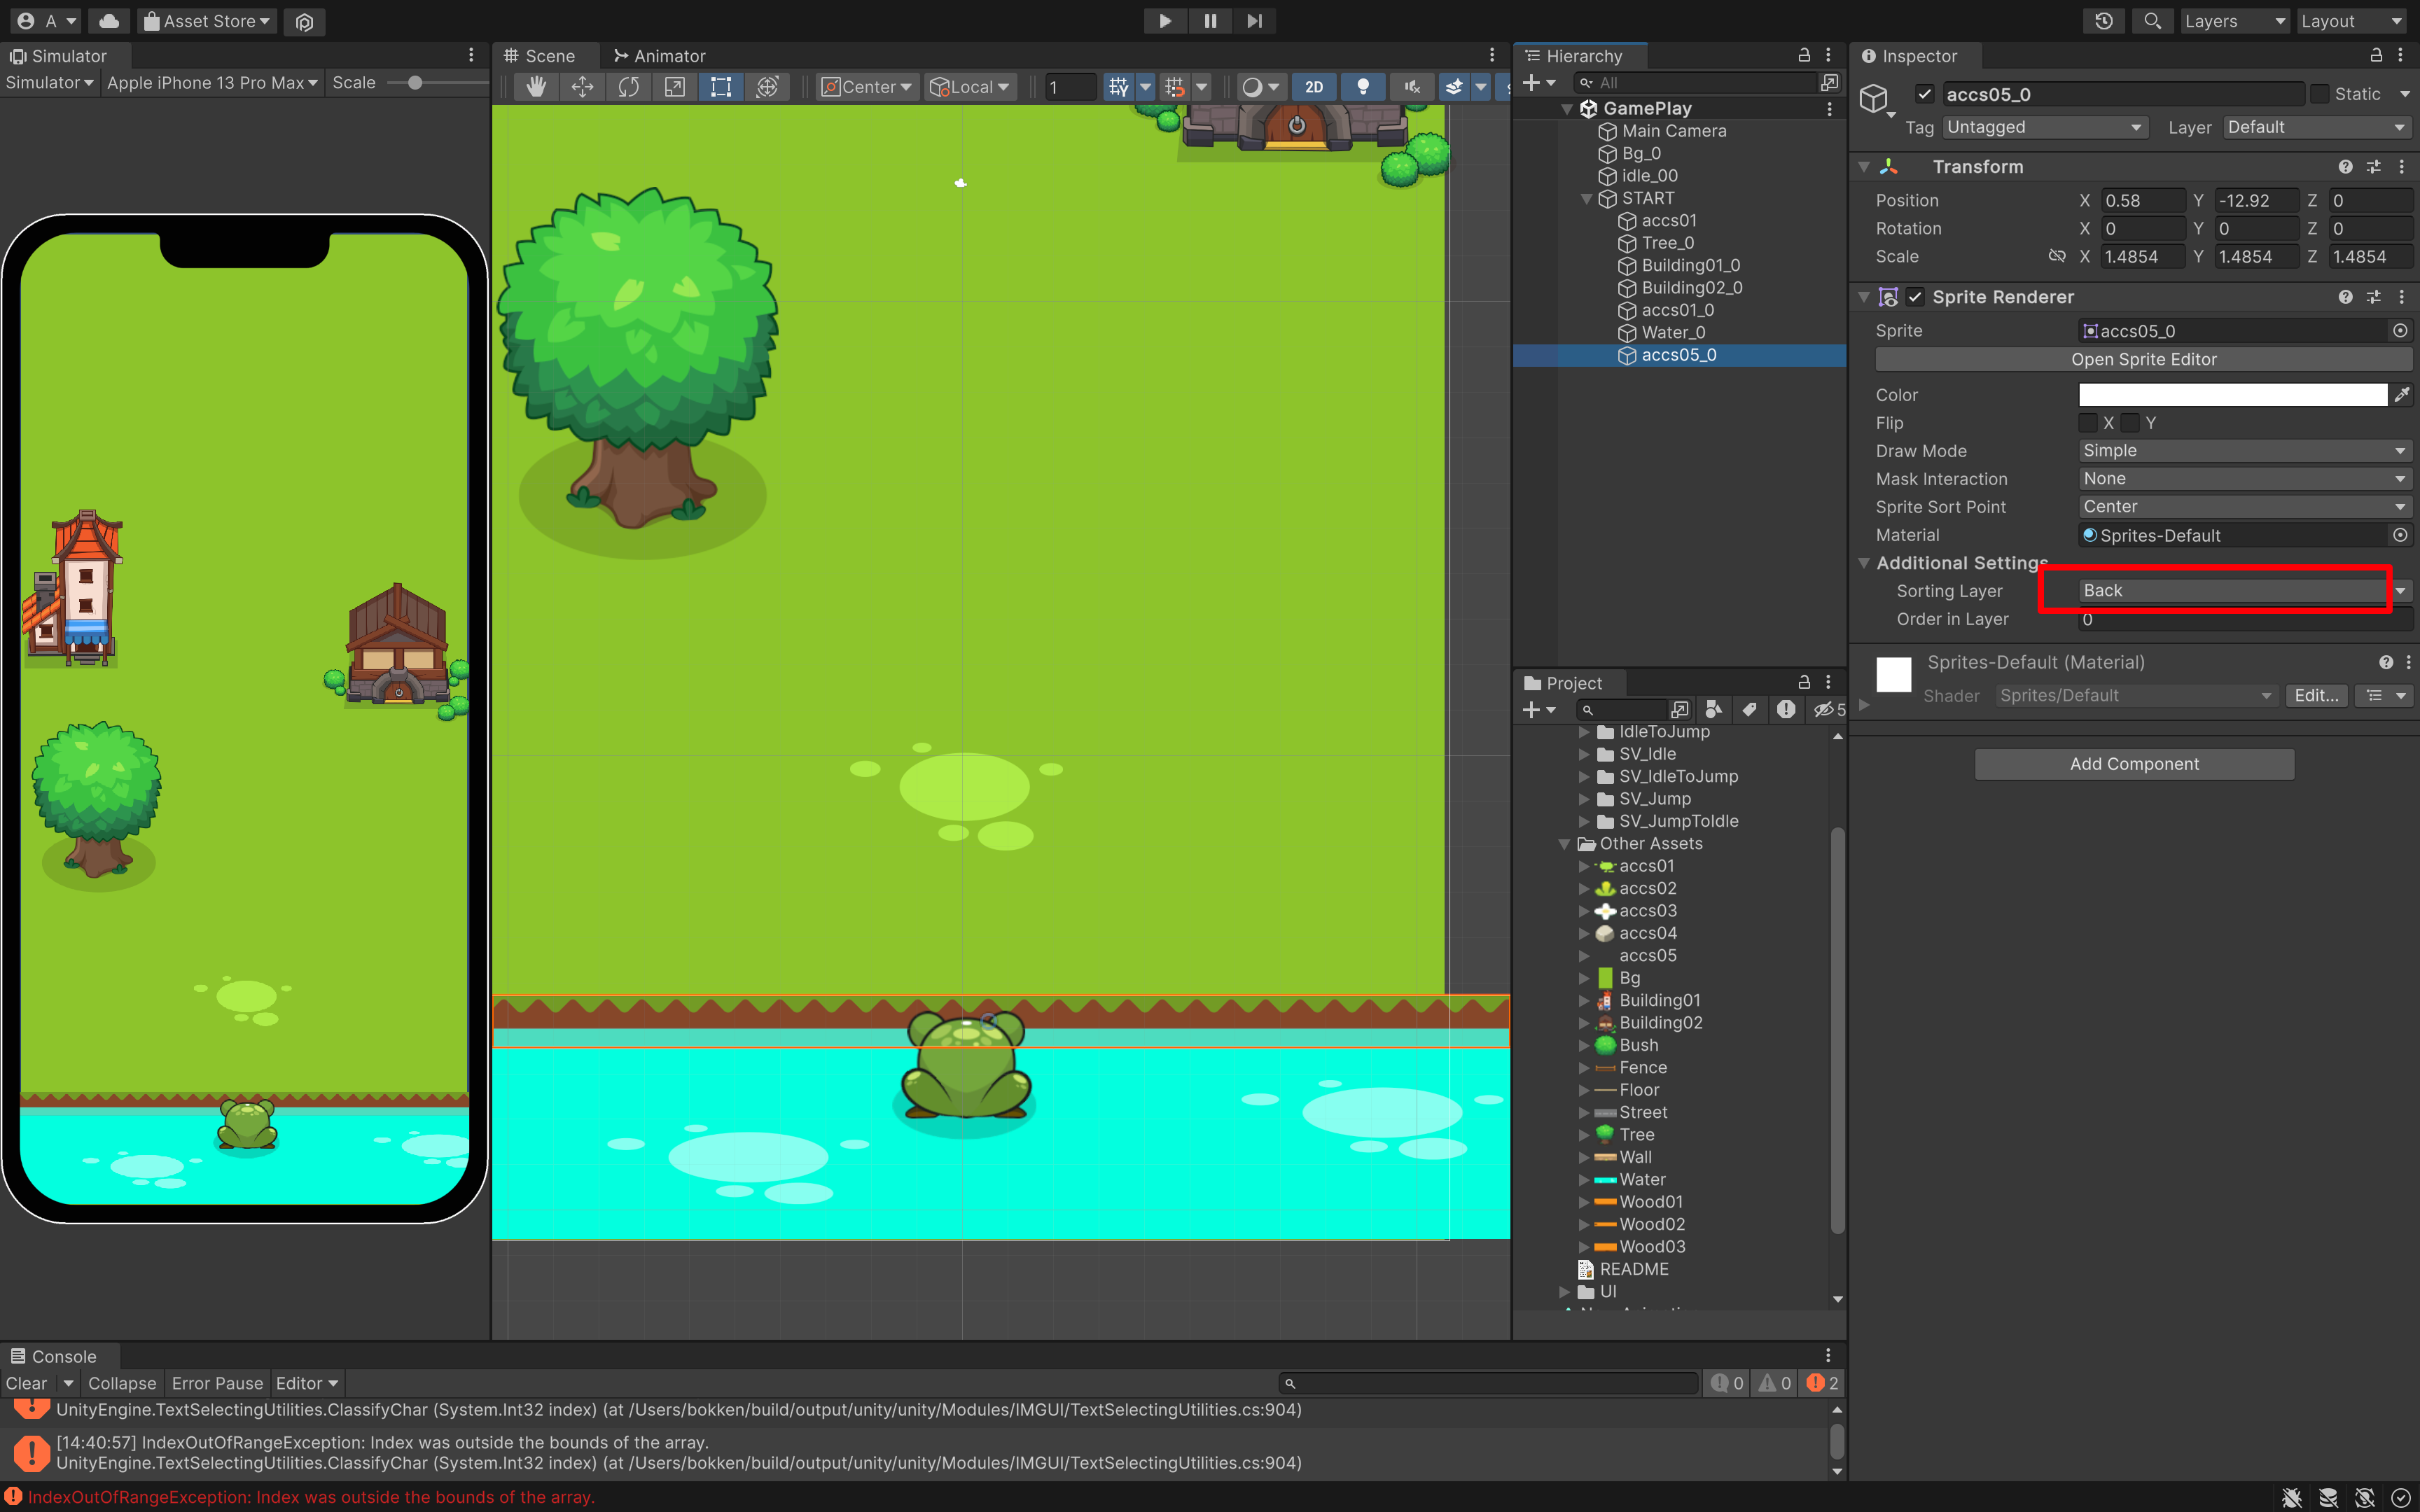Open Sprite Renderer more options menu
Image resolution: width=2420 pixels, height=1512 pixels.
2402,297
